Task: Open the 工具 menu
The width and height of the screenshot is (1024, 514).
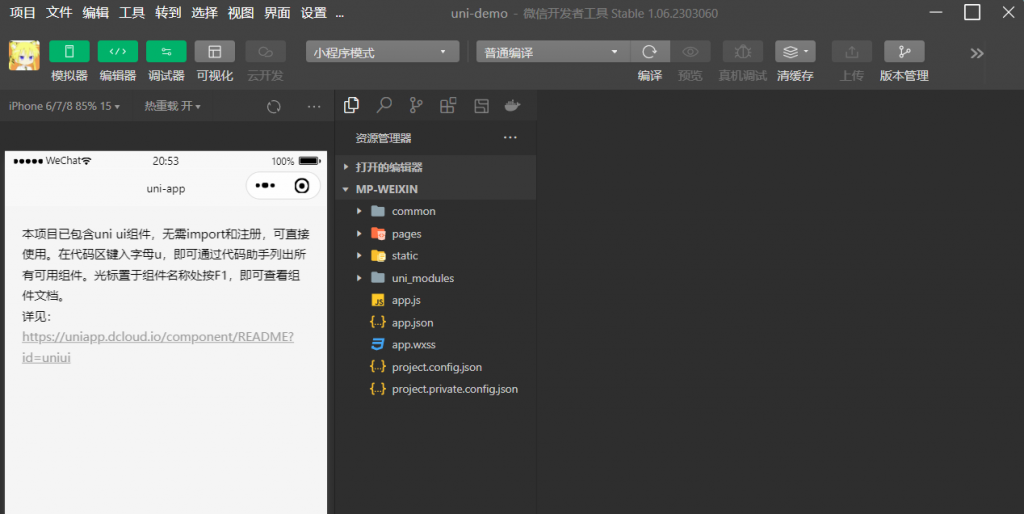Action: [132, 13]
